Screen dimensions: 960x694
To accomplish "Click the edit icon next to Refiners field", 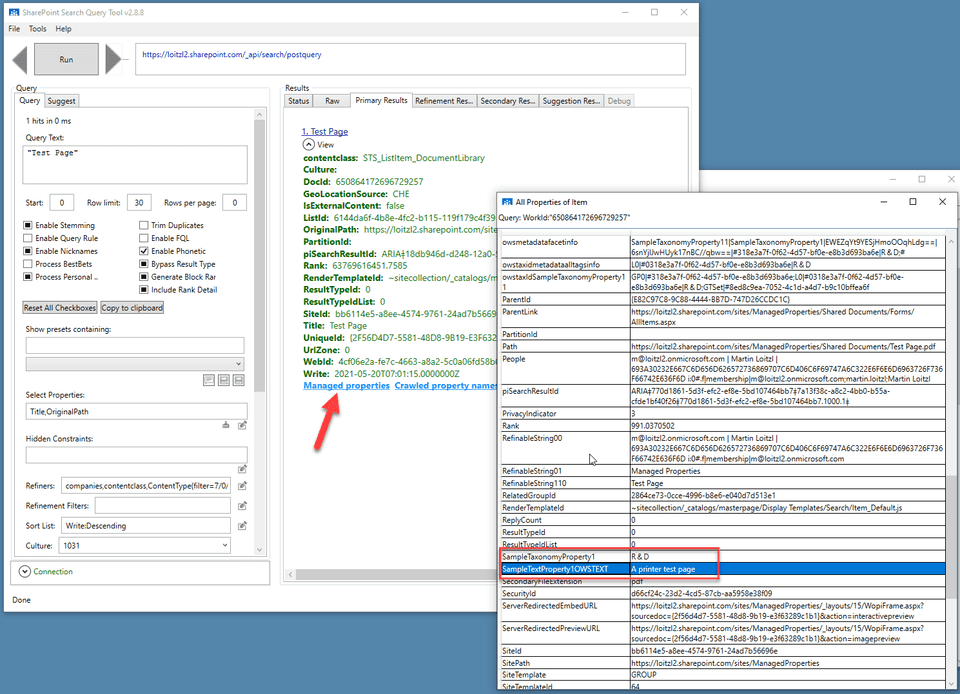I will coord(243,485).
